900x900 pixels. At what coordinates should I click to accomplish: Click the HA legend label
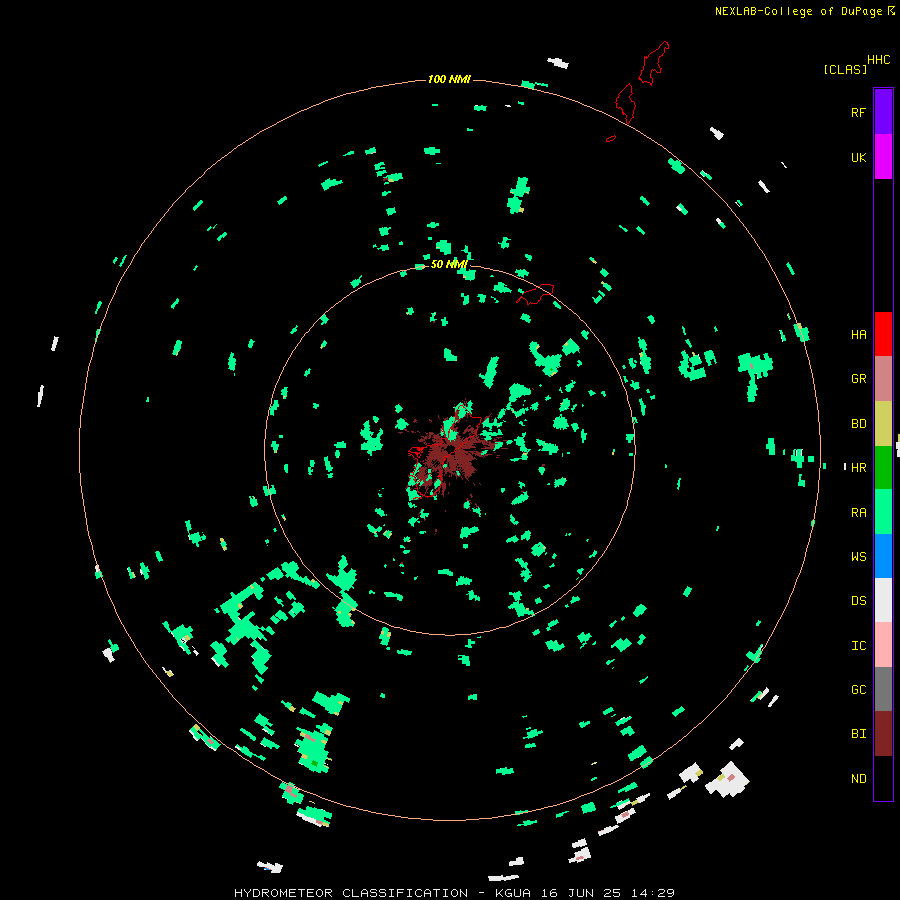click(x=858, y=335)
